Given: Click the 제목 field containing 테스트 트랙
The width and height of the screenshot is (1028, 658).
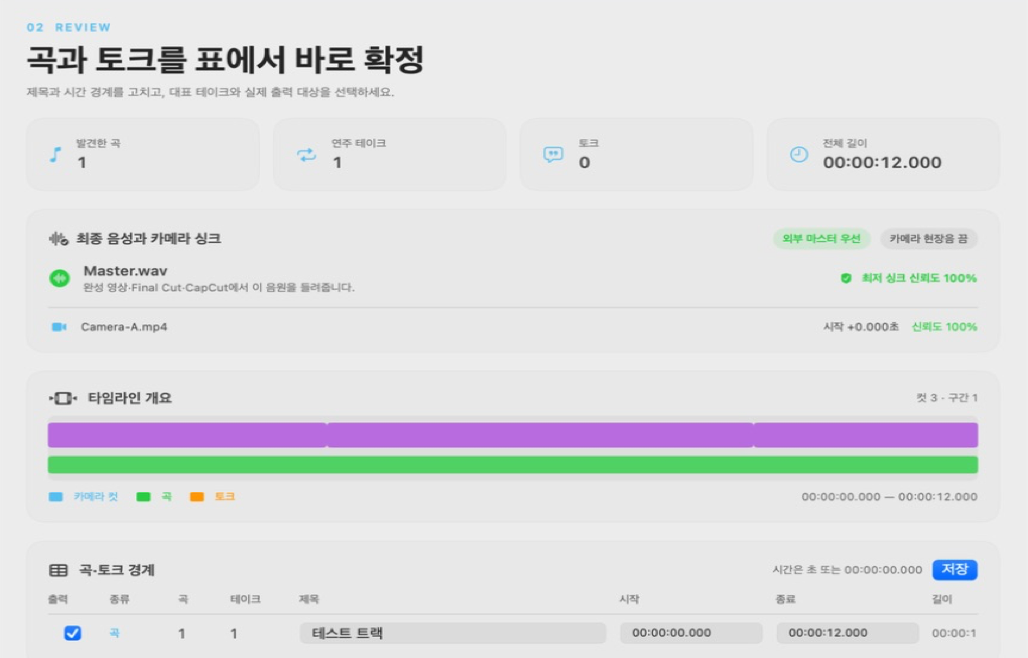Looking at the screenshot, I should click(452, 633).
